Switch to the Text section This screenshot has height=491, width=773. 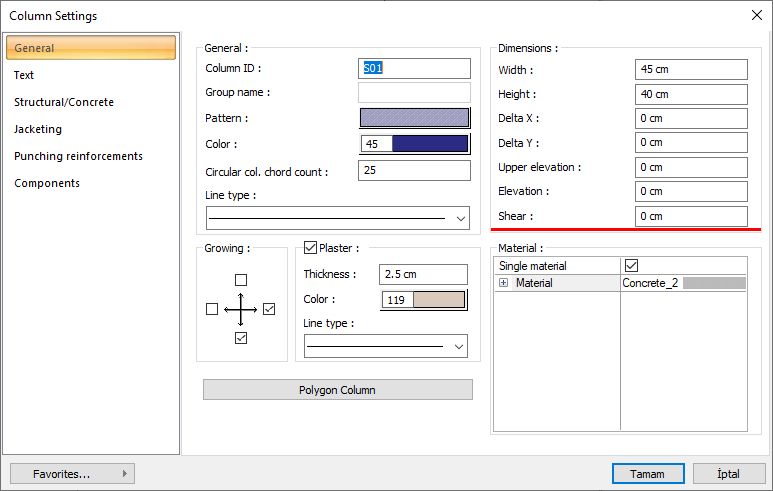click(x=24, y=75)
